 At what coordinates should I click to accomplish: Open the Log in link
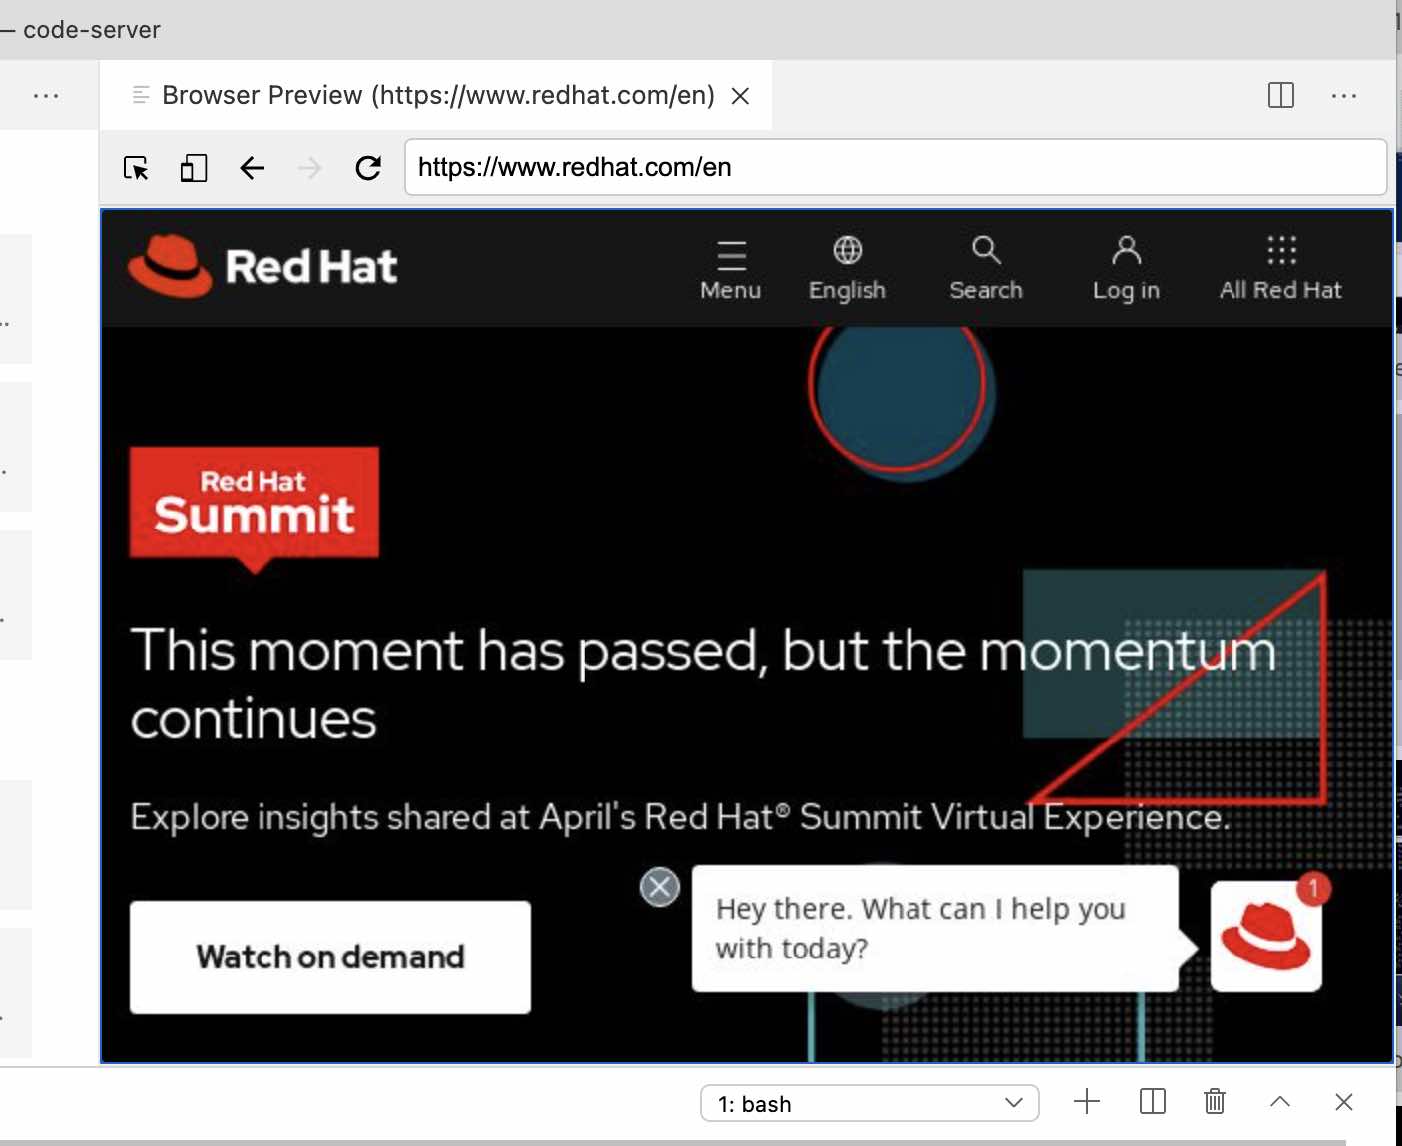tap(1125, 265)
